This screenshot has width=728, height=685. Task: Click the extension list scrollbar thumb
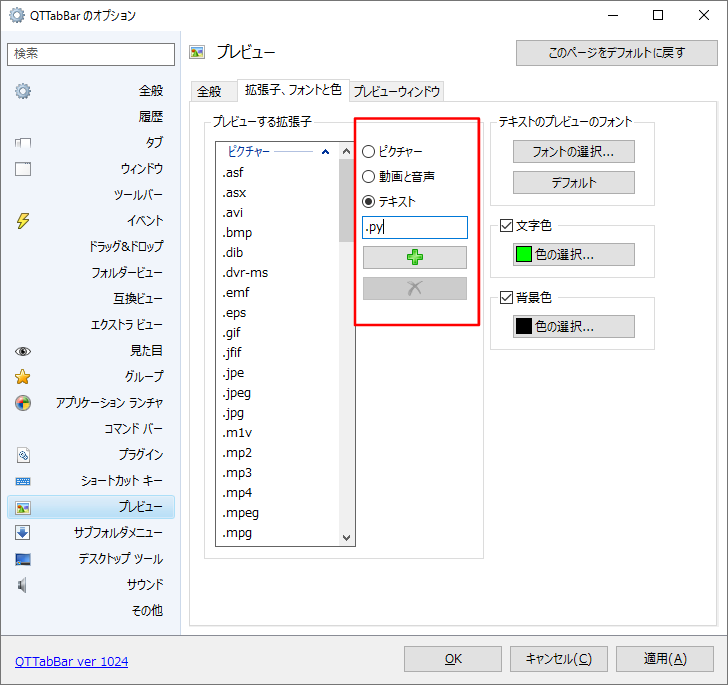[x=346, y=201]
